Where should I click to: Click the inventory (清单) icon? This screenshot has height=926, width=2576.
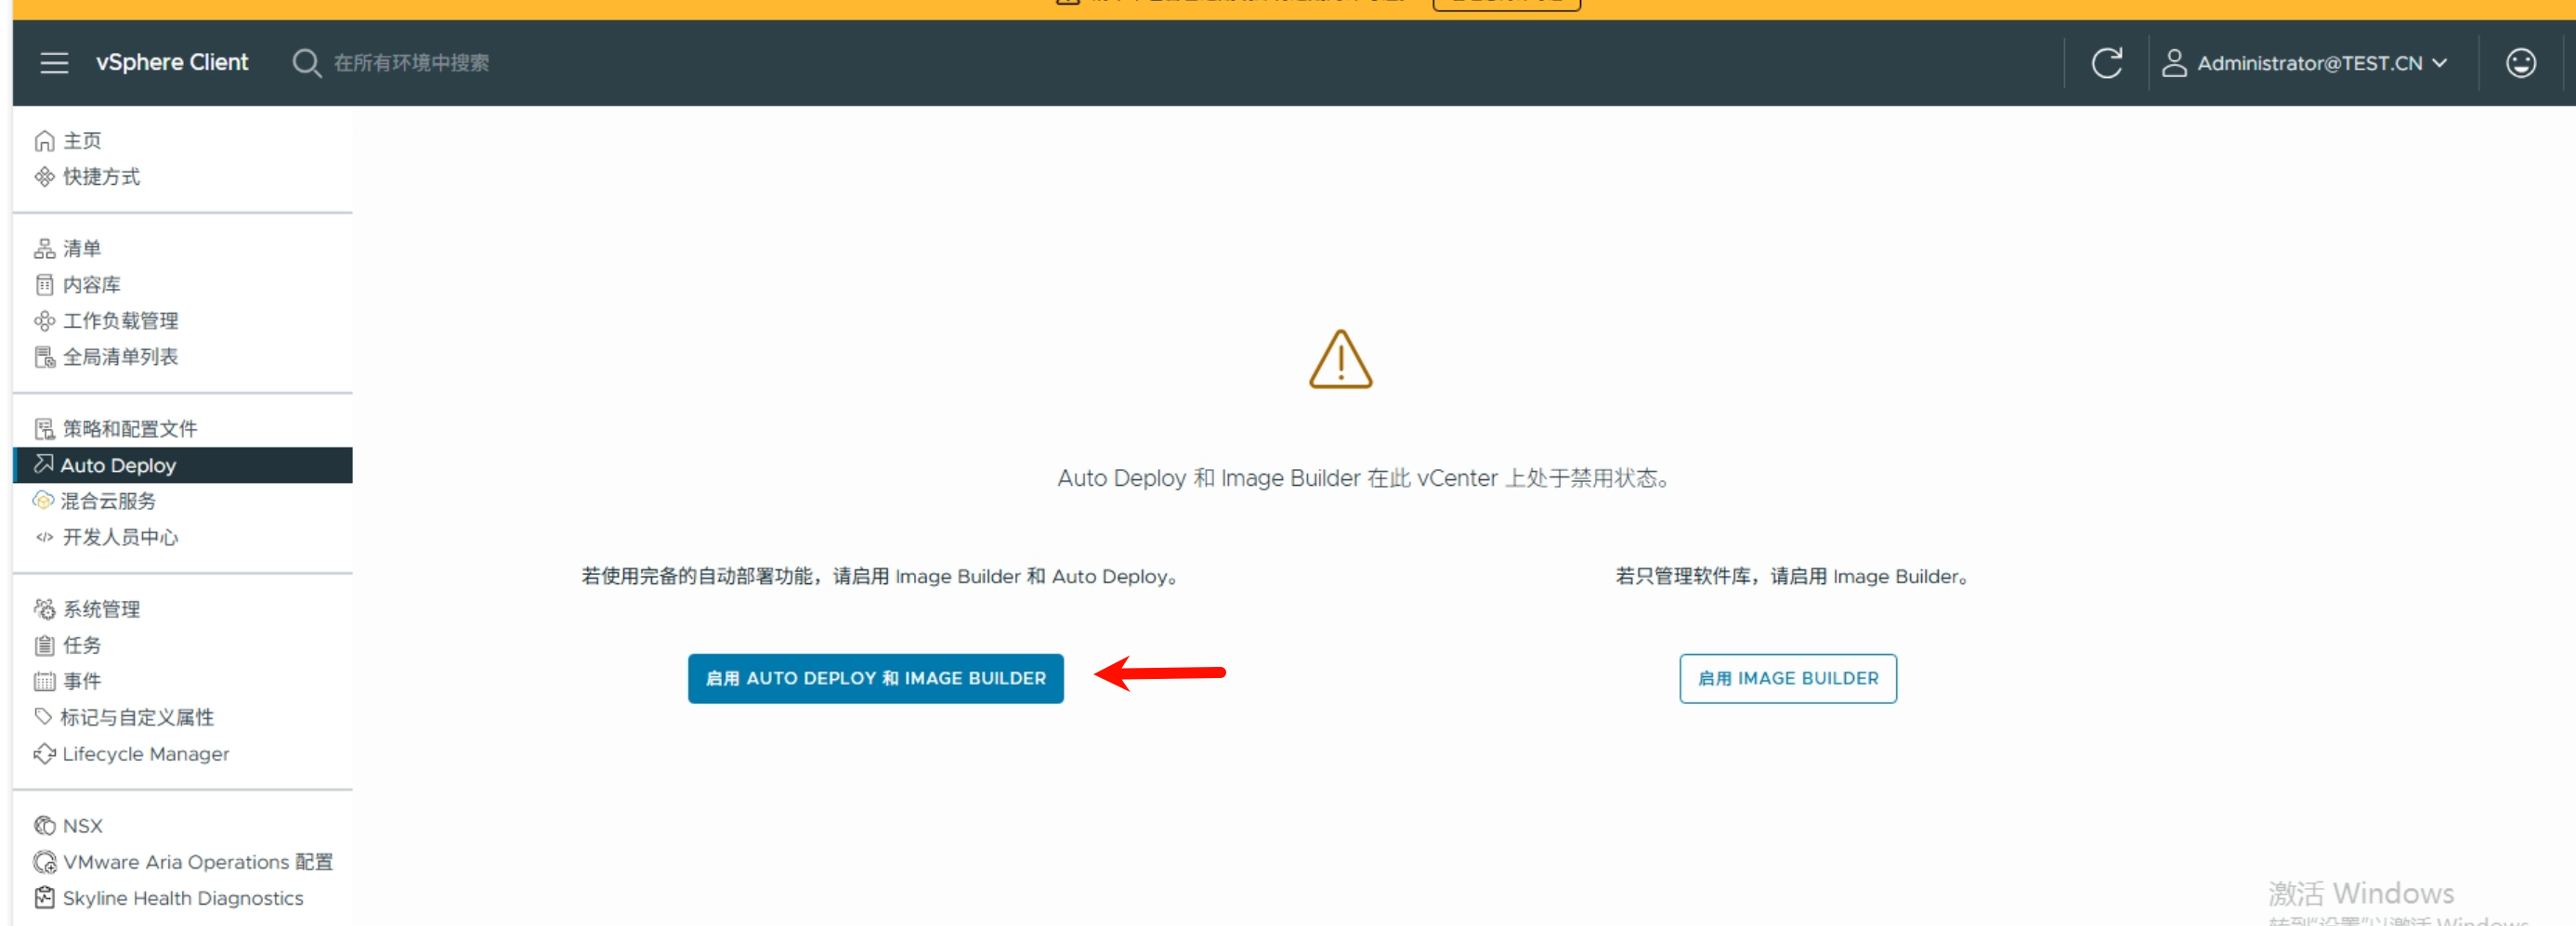click(x=44, y=249)
